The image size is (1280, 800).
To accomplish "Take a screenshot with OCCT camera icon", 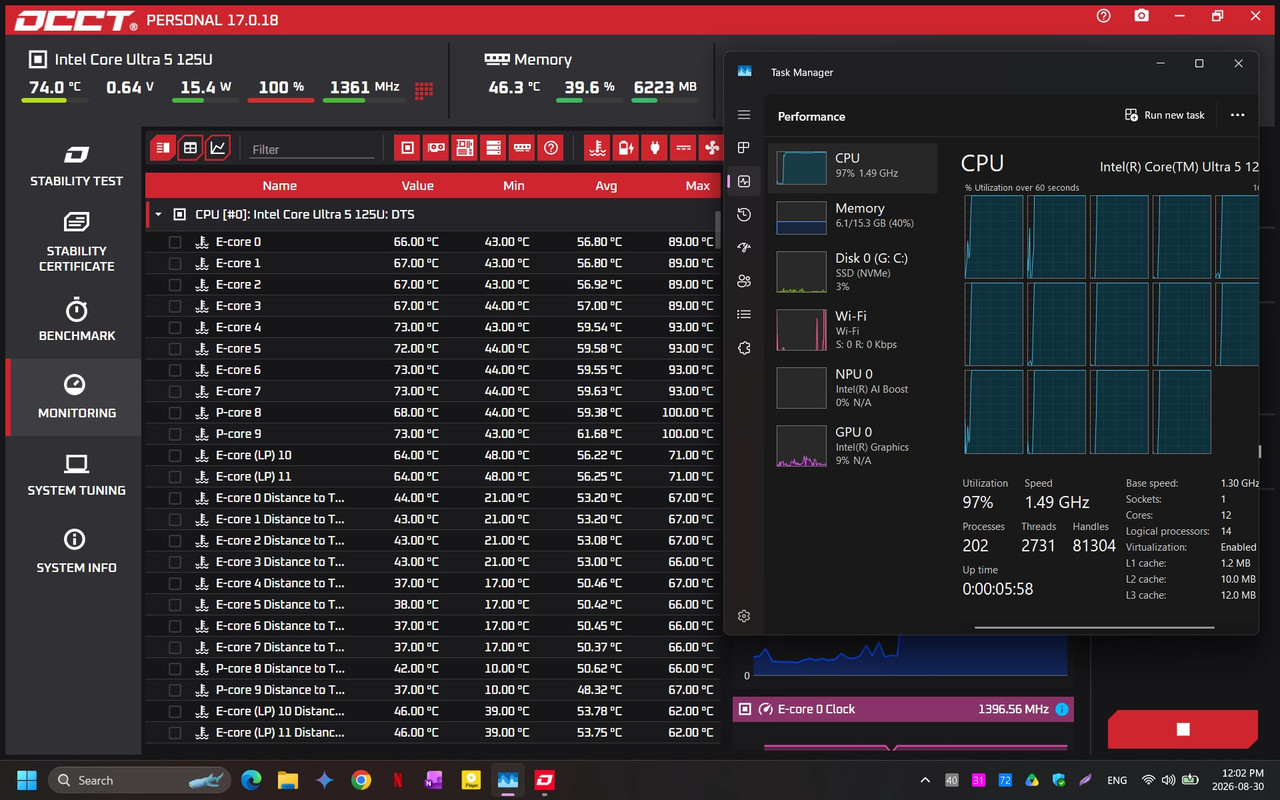I will (1141, 16).
